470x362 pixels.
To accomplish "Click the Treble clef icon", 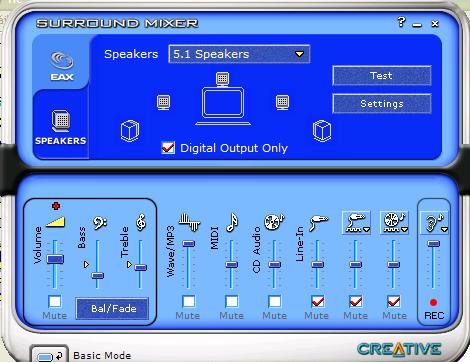I will coord(141,222).
